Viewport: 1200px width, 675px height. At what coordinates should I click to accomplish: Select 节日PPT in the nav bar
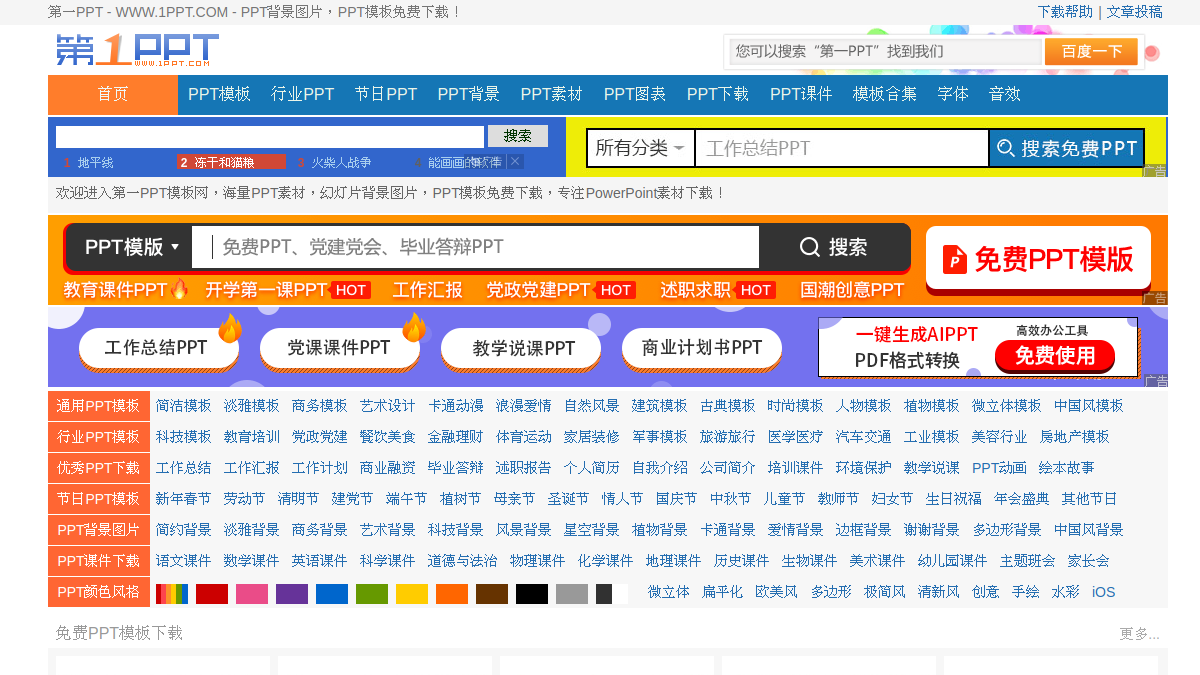386,94
